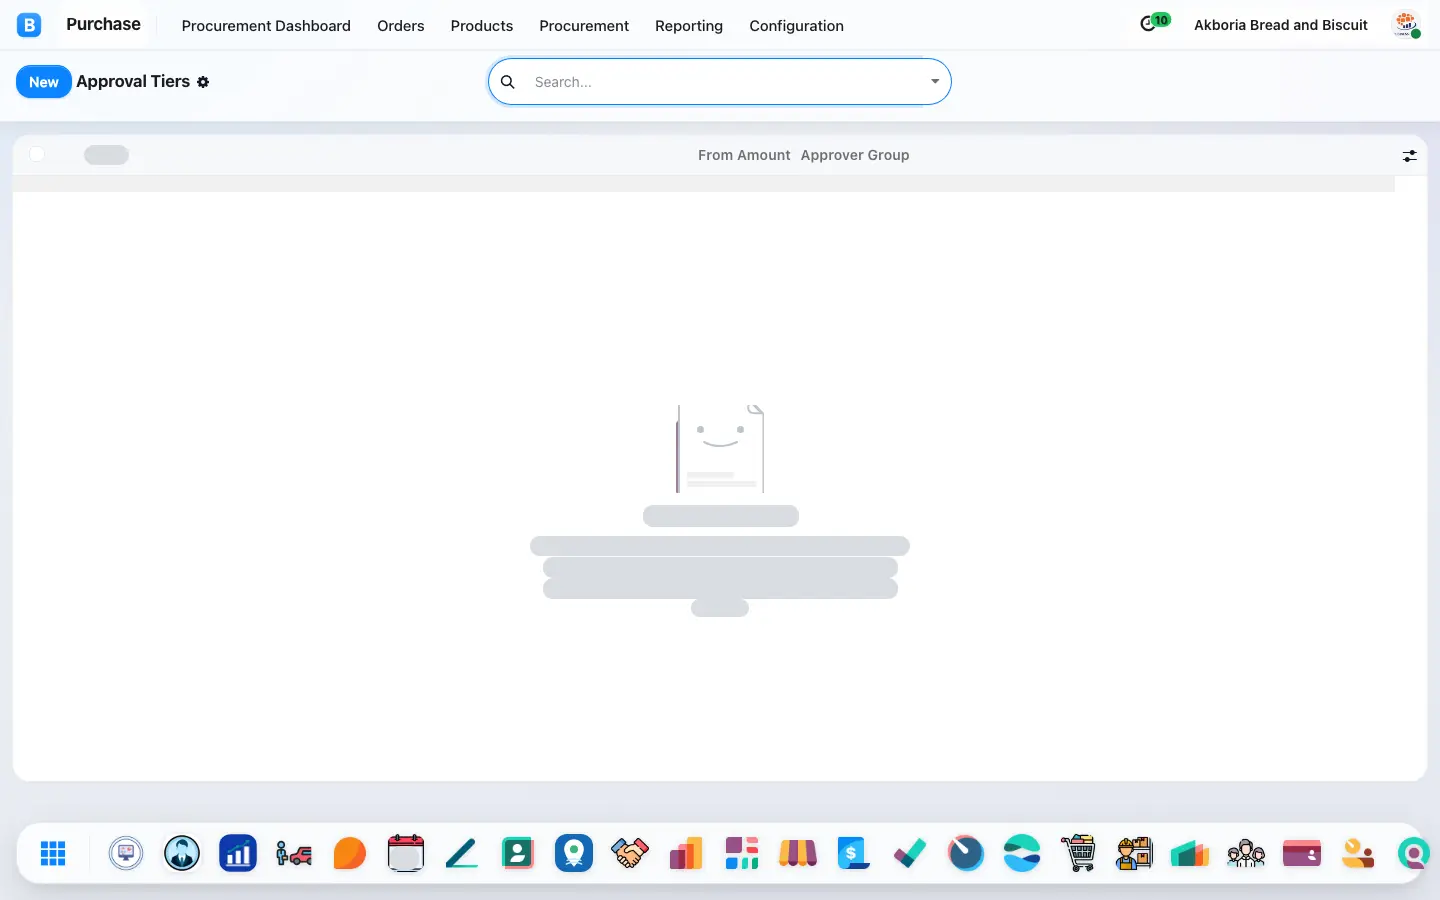Open the shopping cart dock app
This screenshot has height=900, width=1440.
tap(1078, 853)
